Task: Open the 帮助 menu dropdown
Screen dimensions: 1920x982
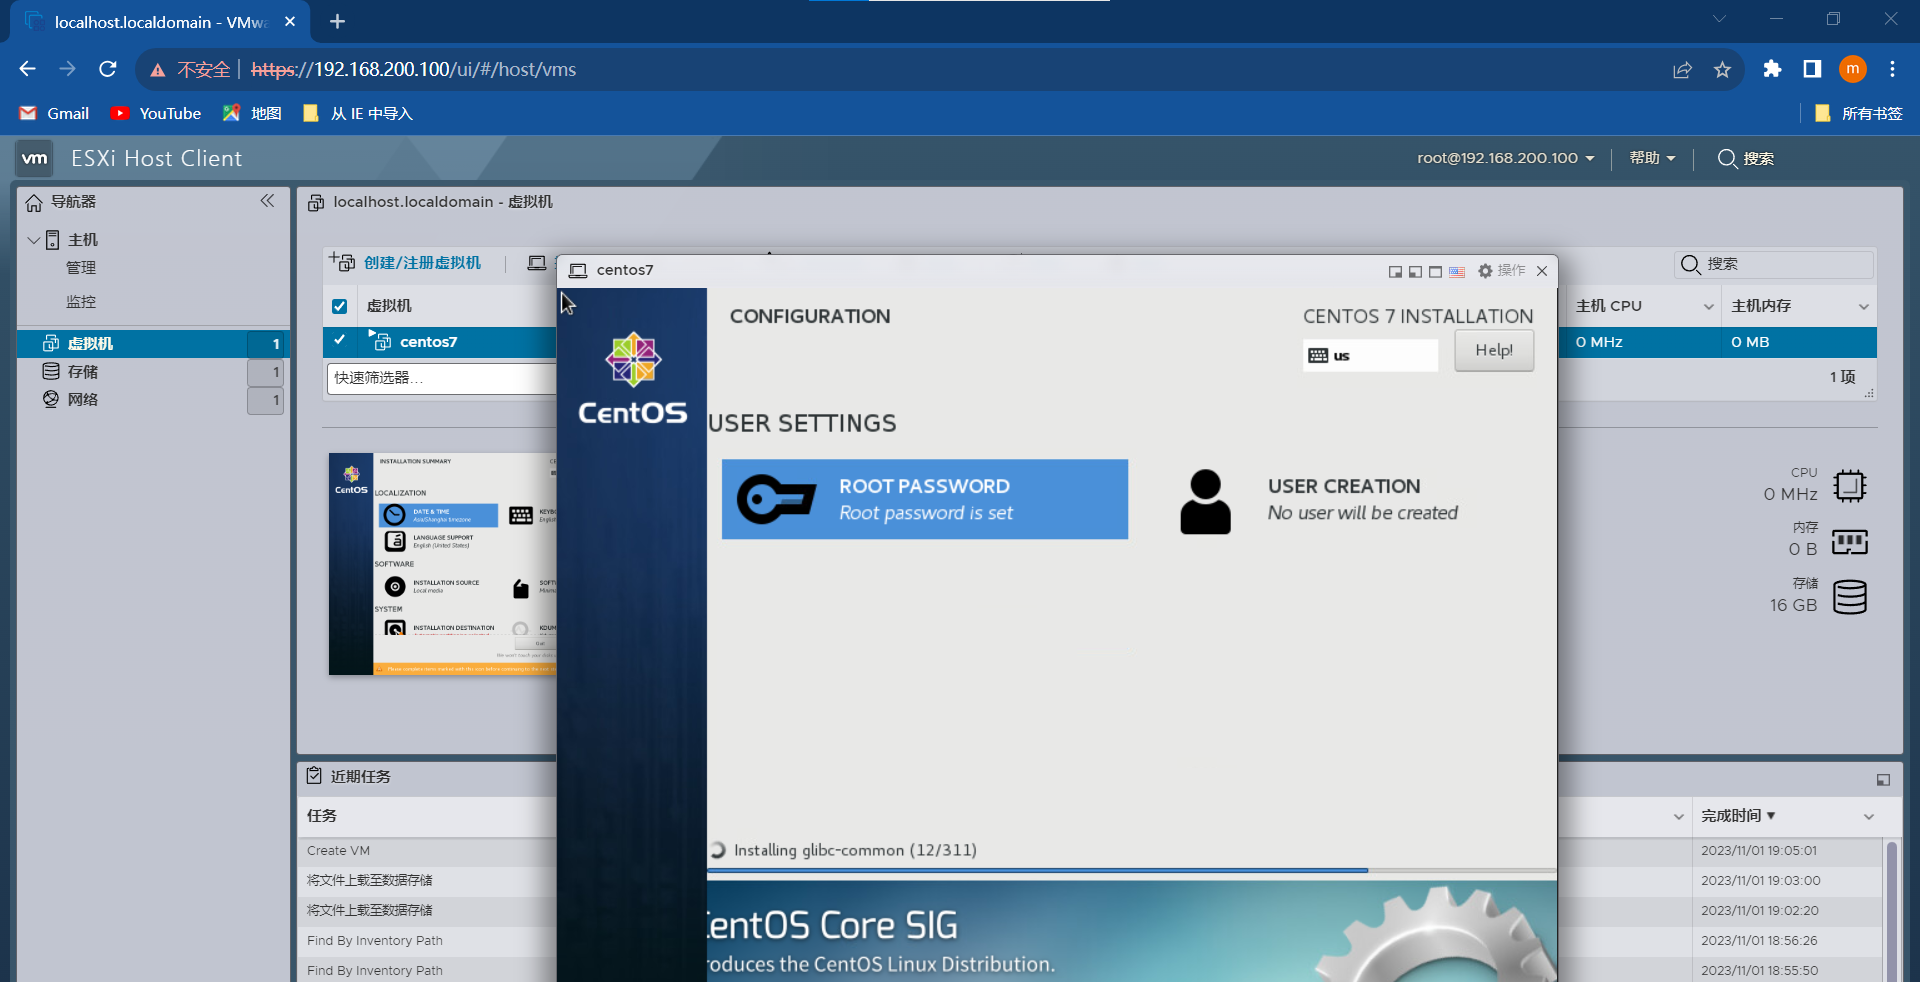Action: [x=1652, y=158]
